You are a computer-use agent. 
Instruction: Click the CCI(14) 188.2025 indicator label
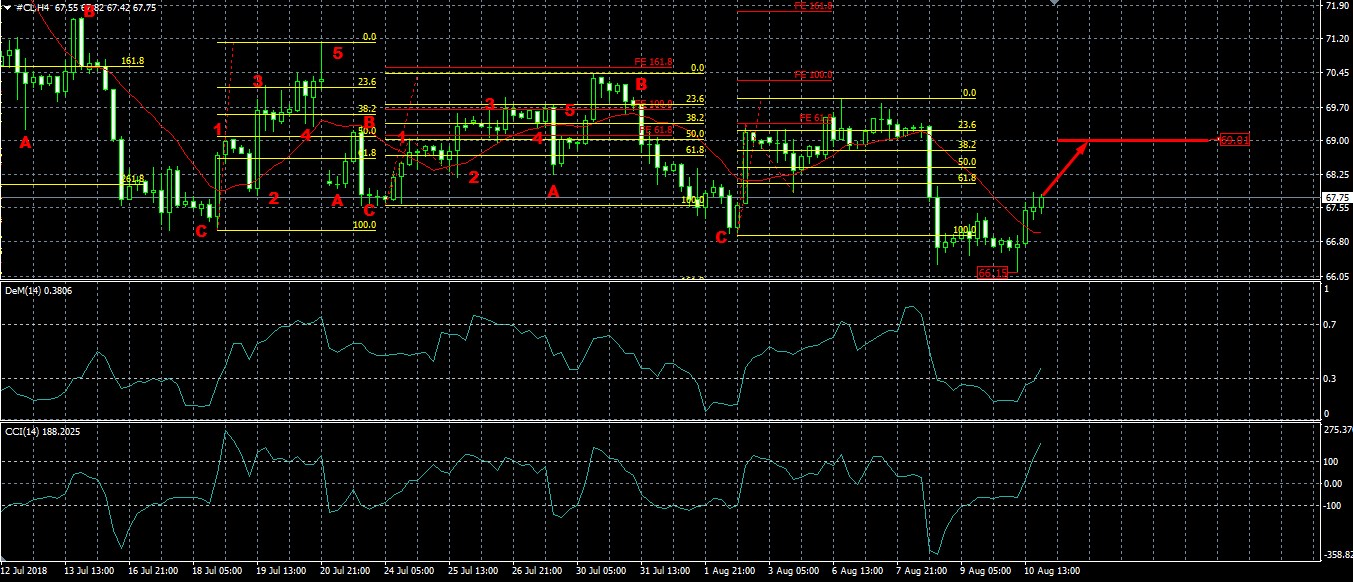click(41, 431)
